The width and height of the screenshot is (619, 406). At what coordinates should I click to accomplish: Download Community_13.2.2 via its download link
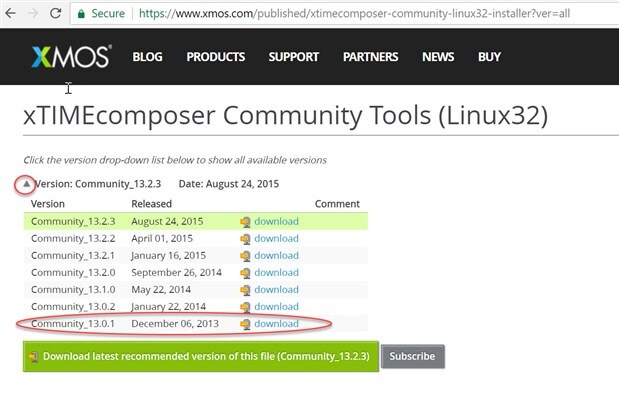coord(276,238)
